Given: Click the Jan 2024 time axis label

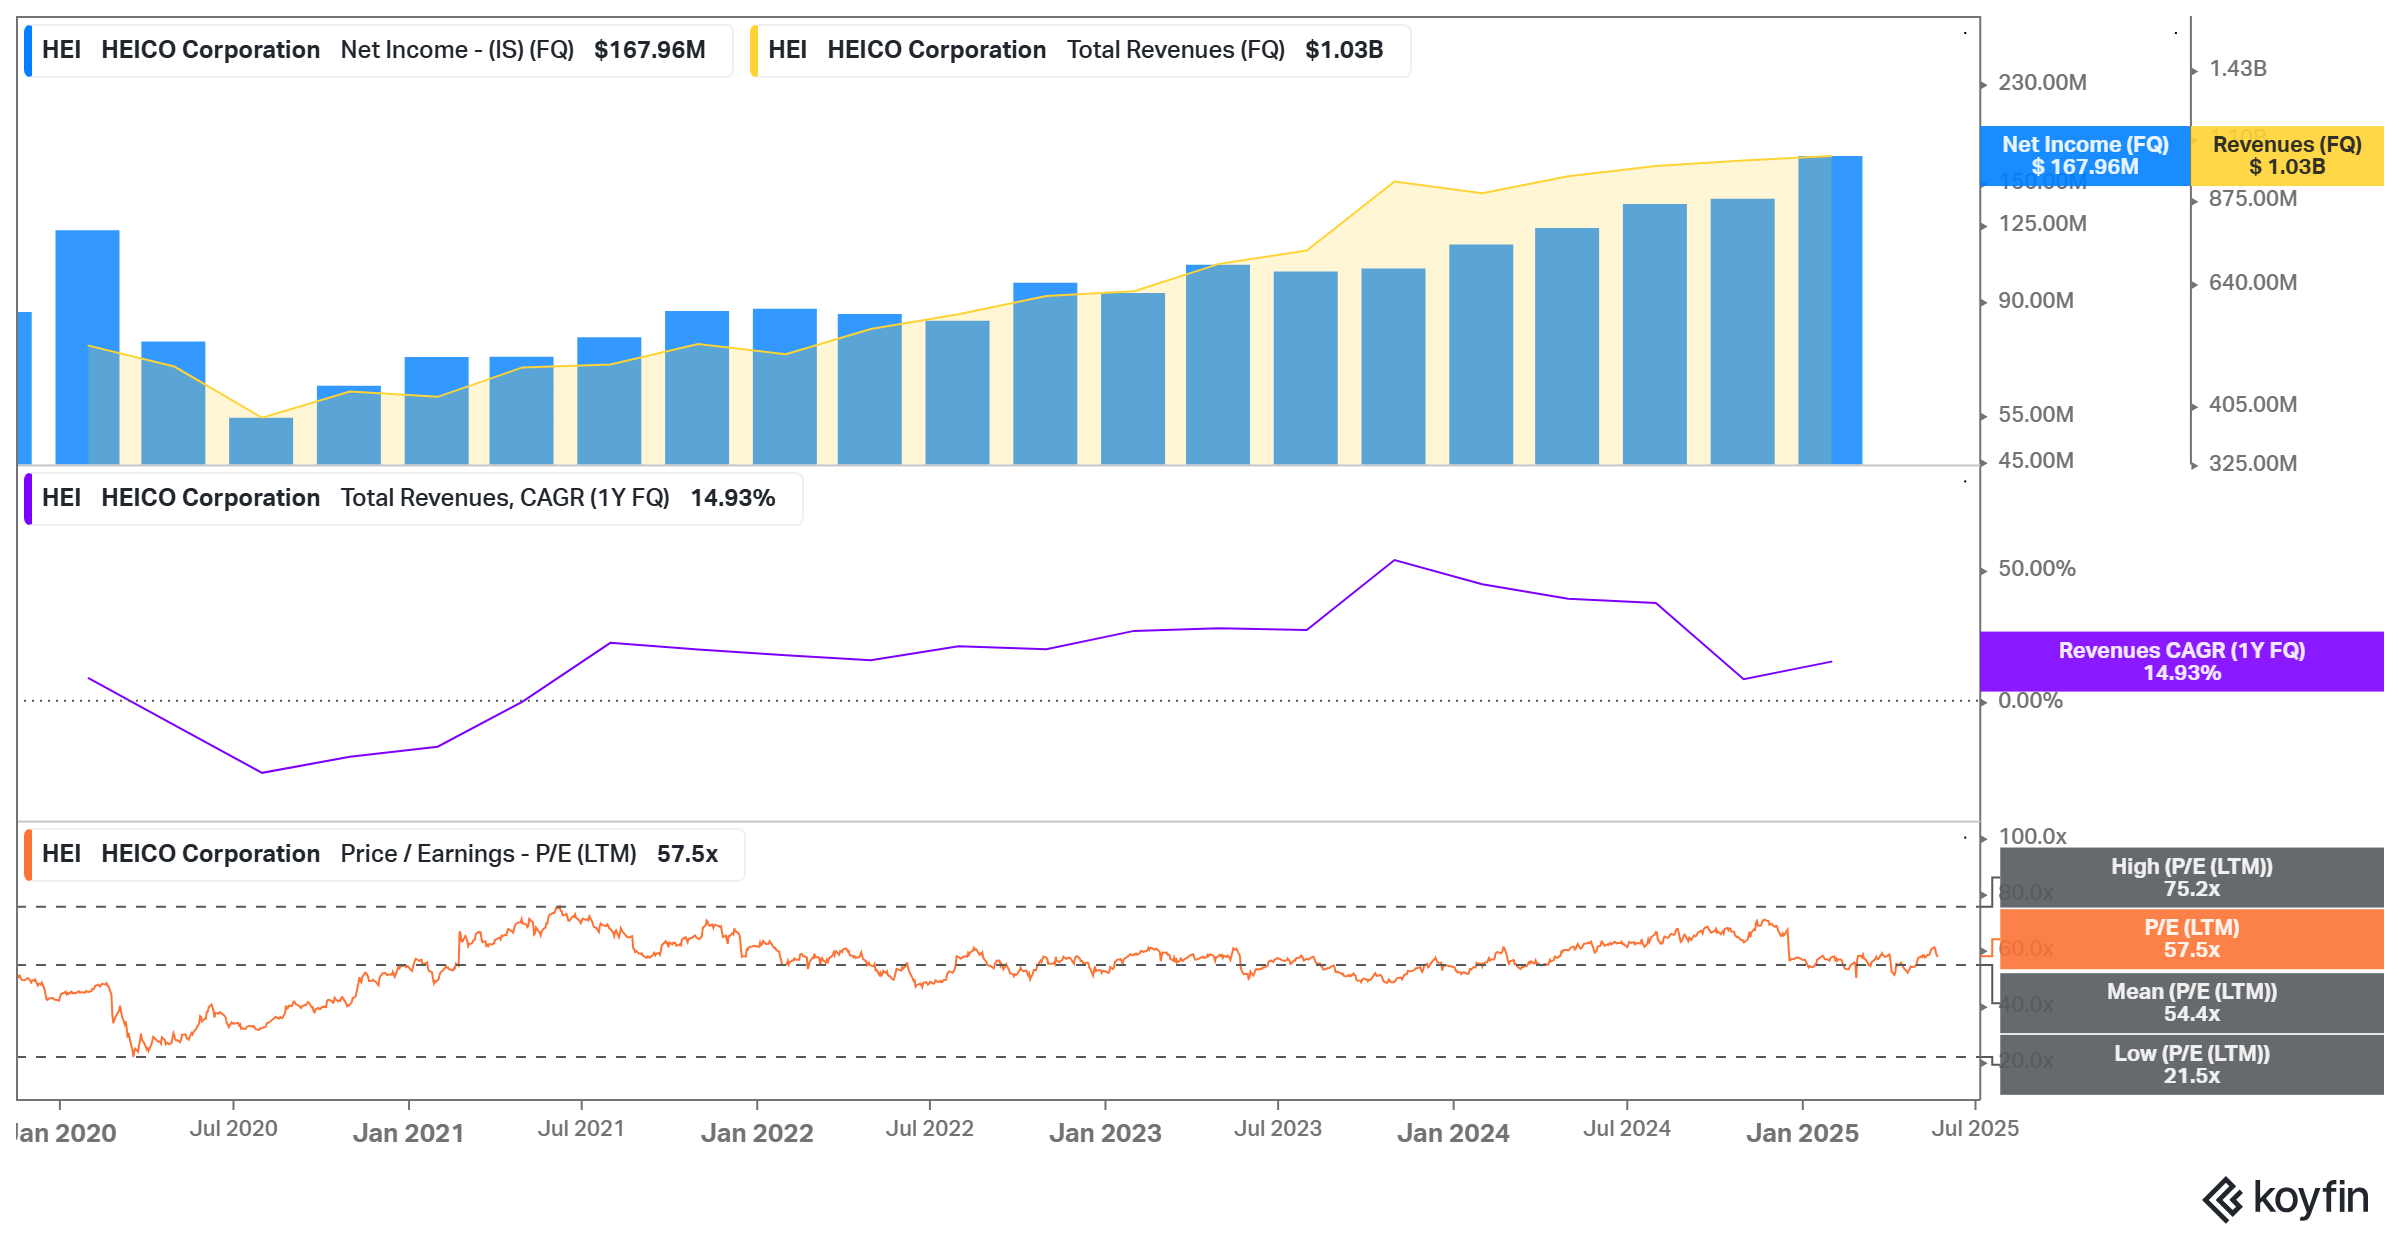Looking at the screenshot, I should 1453,1133.
